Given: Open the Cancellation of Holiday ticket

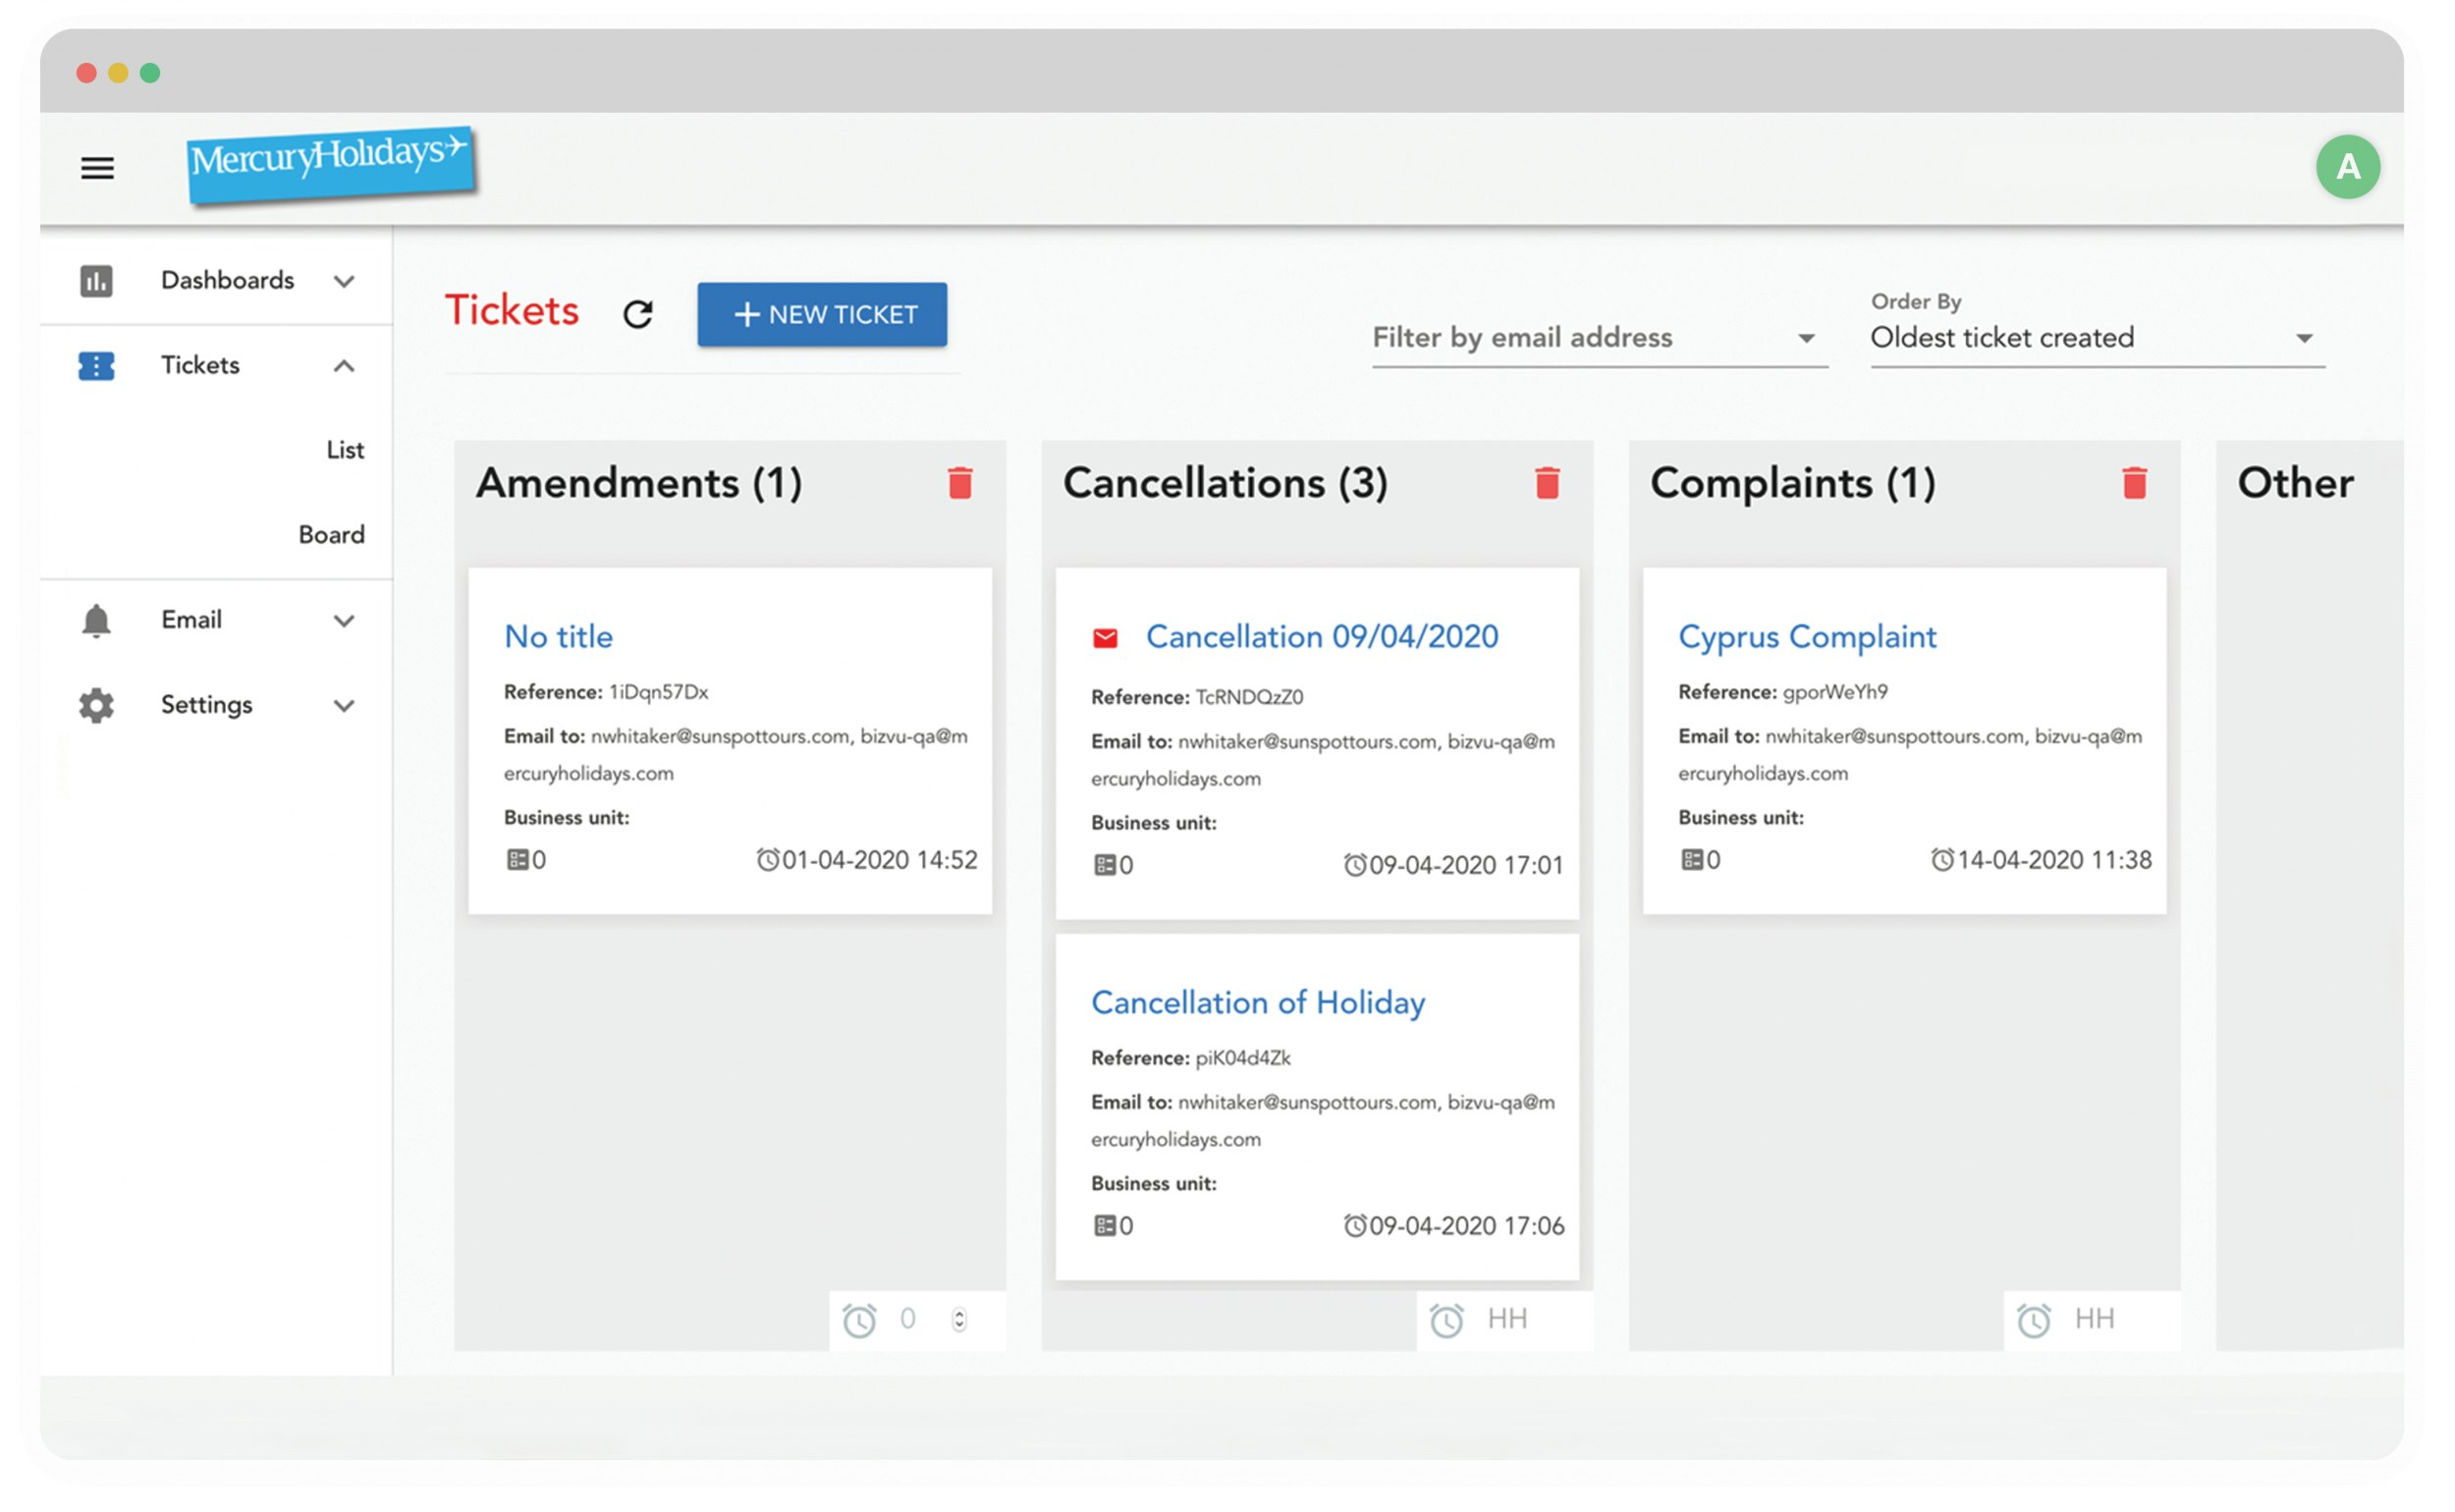Looking at the screenshot, I should (x=1257, y=1002).
